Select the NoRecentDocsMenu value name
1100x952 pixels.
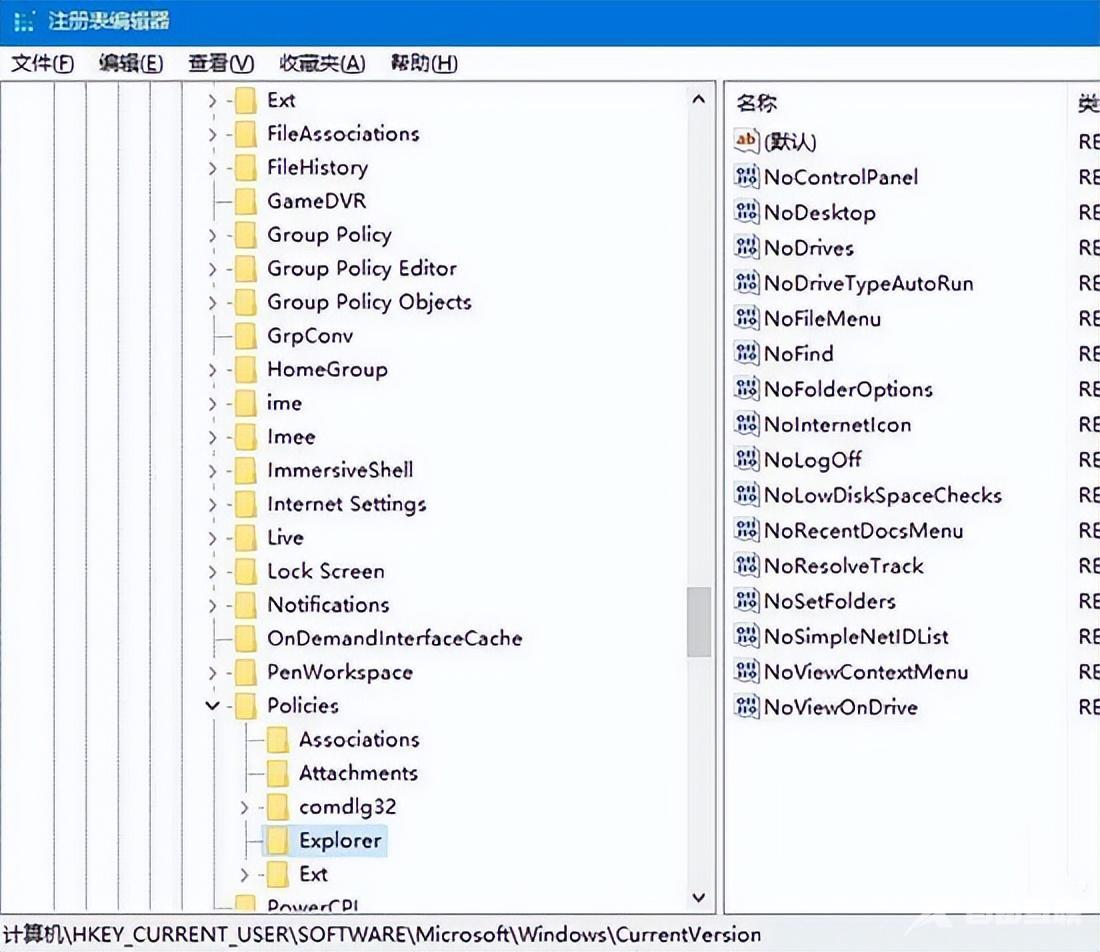[x=863, y=530]
